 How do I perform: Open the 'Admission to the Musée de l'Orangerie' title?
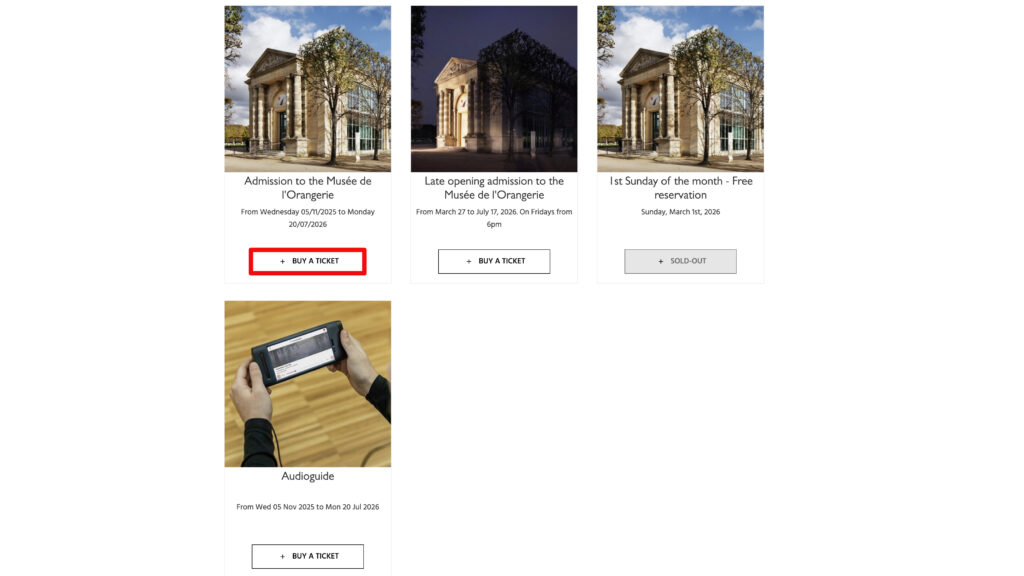(x=308, y=188)
